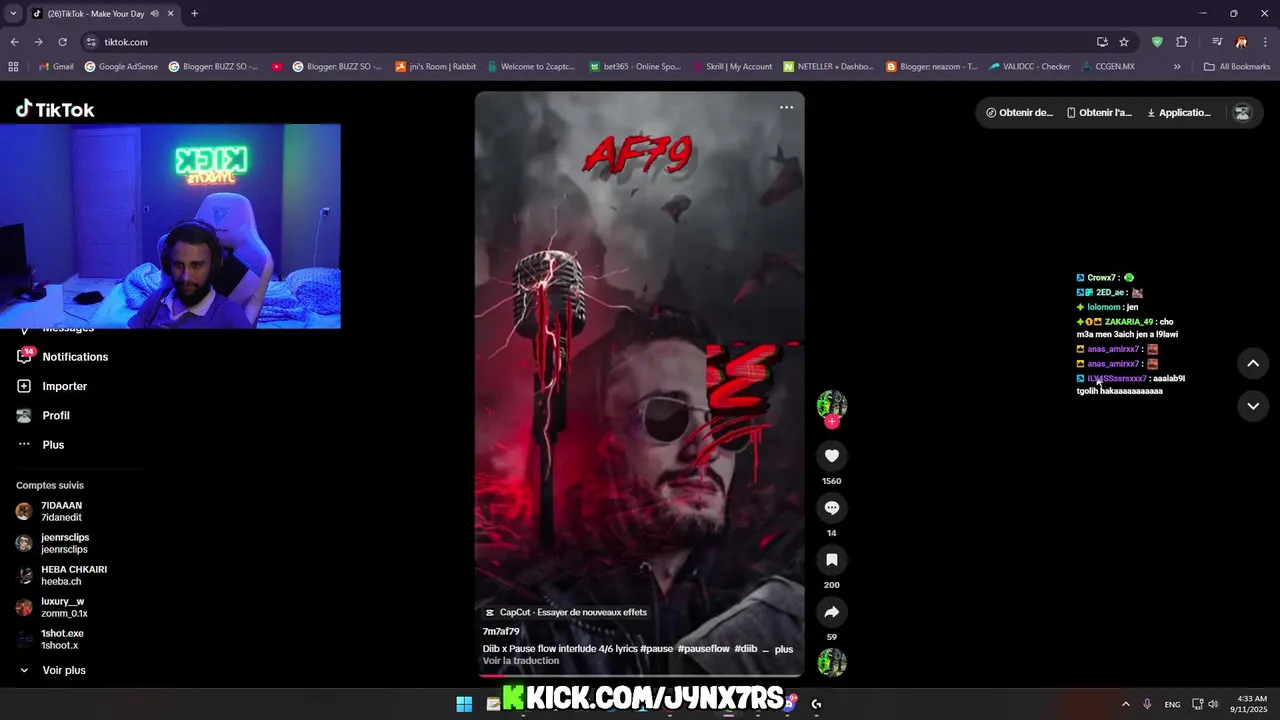The image size is (1280, 720).
Task: Open Notifications in the TikTok sidebar
Action: pyautogui.click(x=63, y=357)
